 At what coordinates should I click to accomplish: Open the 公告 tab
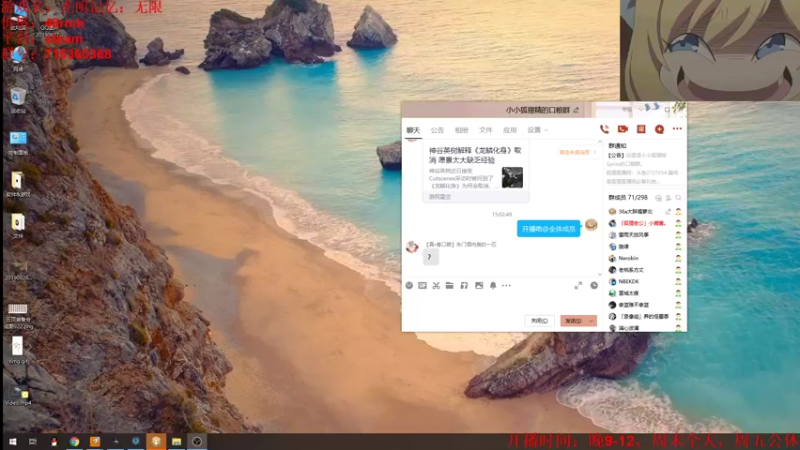pos(437,131)
